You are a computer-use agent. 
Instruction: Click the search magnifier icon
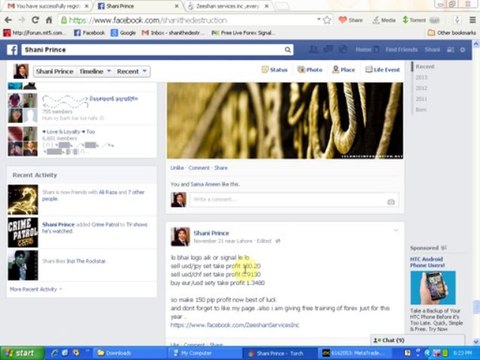point(287,50)
